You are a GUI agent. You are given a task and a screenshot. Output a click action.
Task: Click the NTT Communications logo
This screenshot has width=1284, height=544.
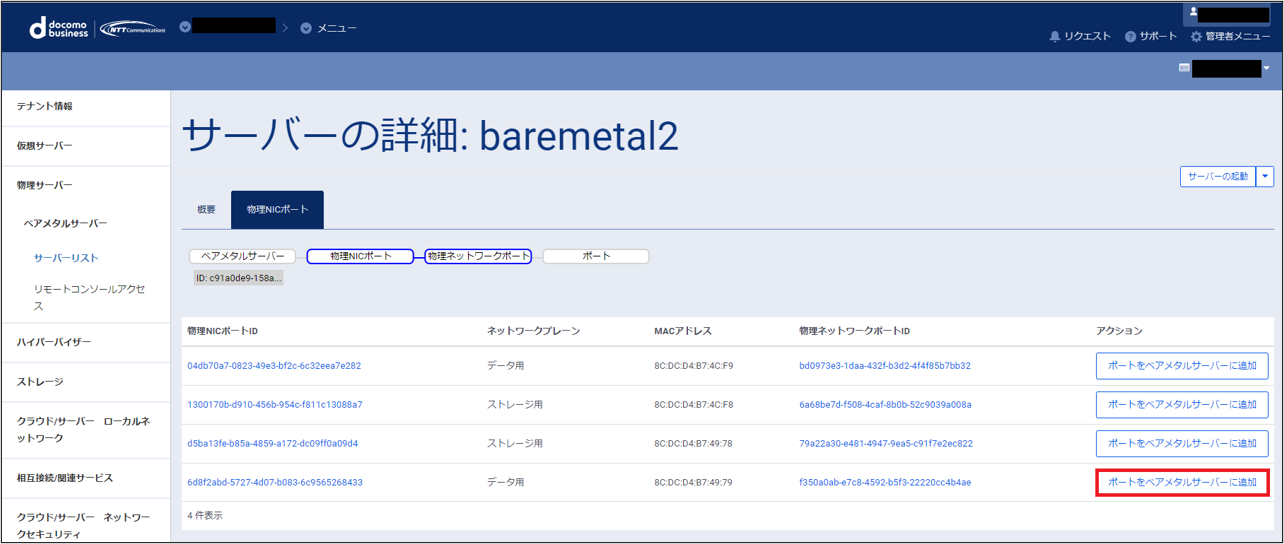click(132, 28)
